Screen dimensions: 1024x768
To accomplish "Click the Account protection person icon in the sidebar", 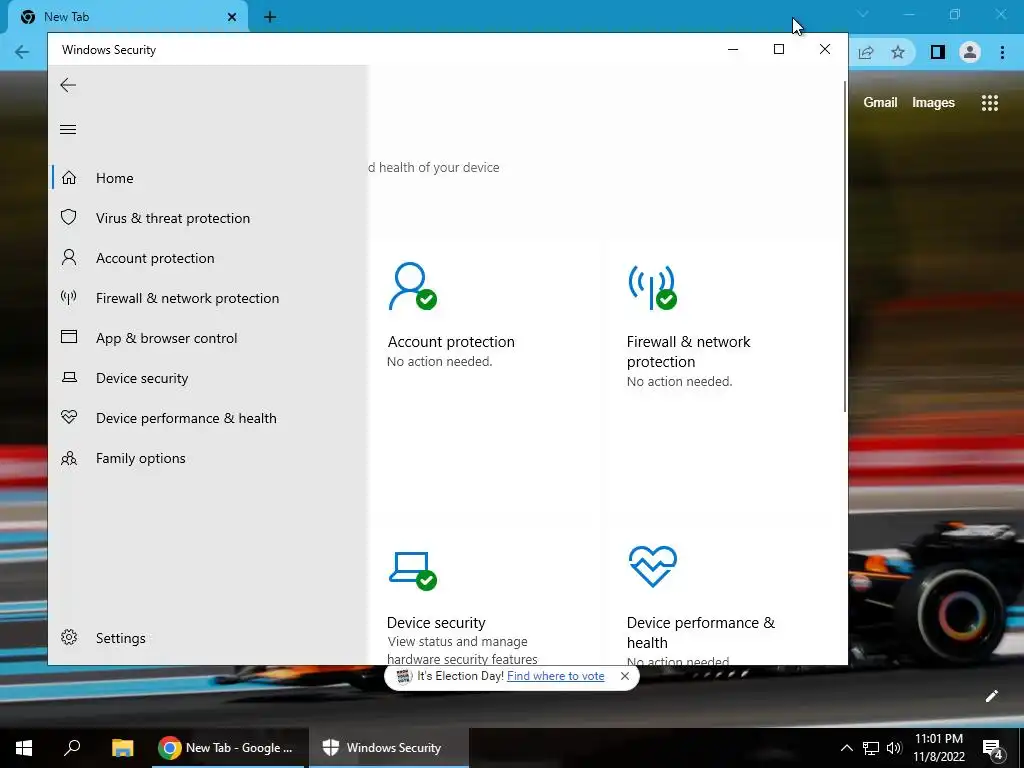I will click(x=69, y=257).
